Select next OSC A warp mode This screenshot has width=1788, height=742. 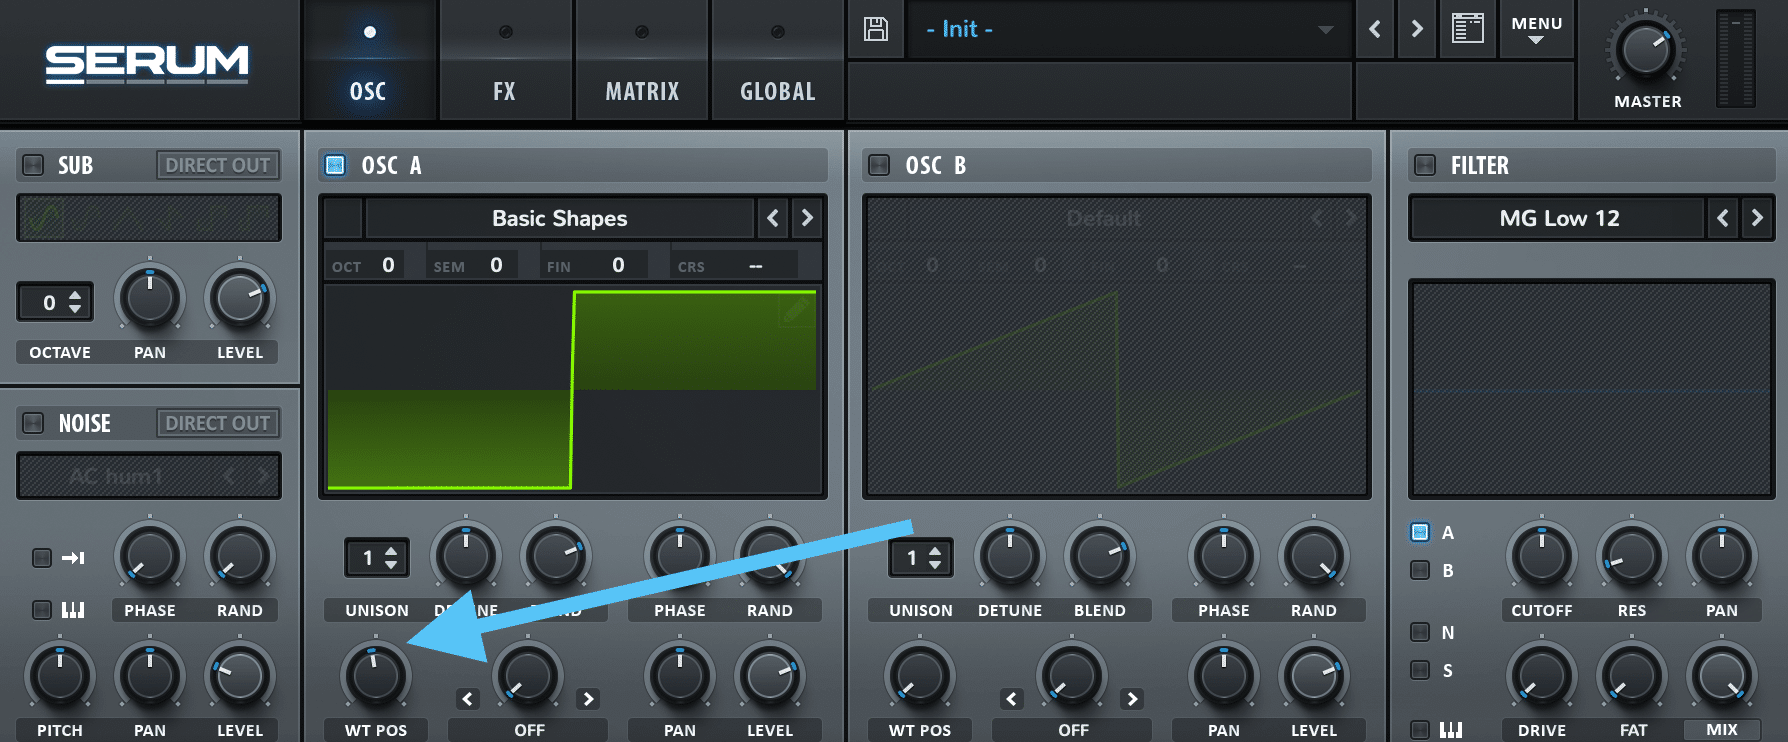589,699
